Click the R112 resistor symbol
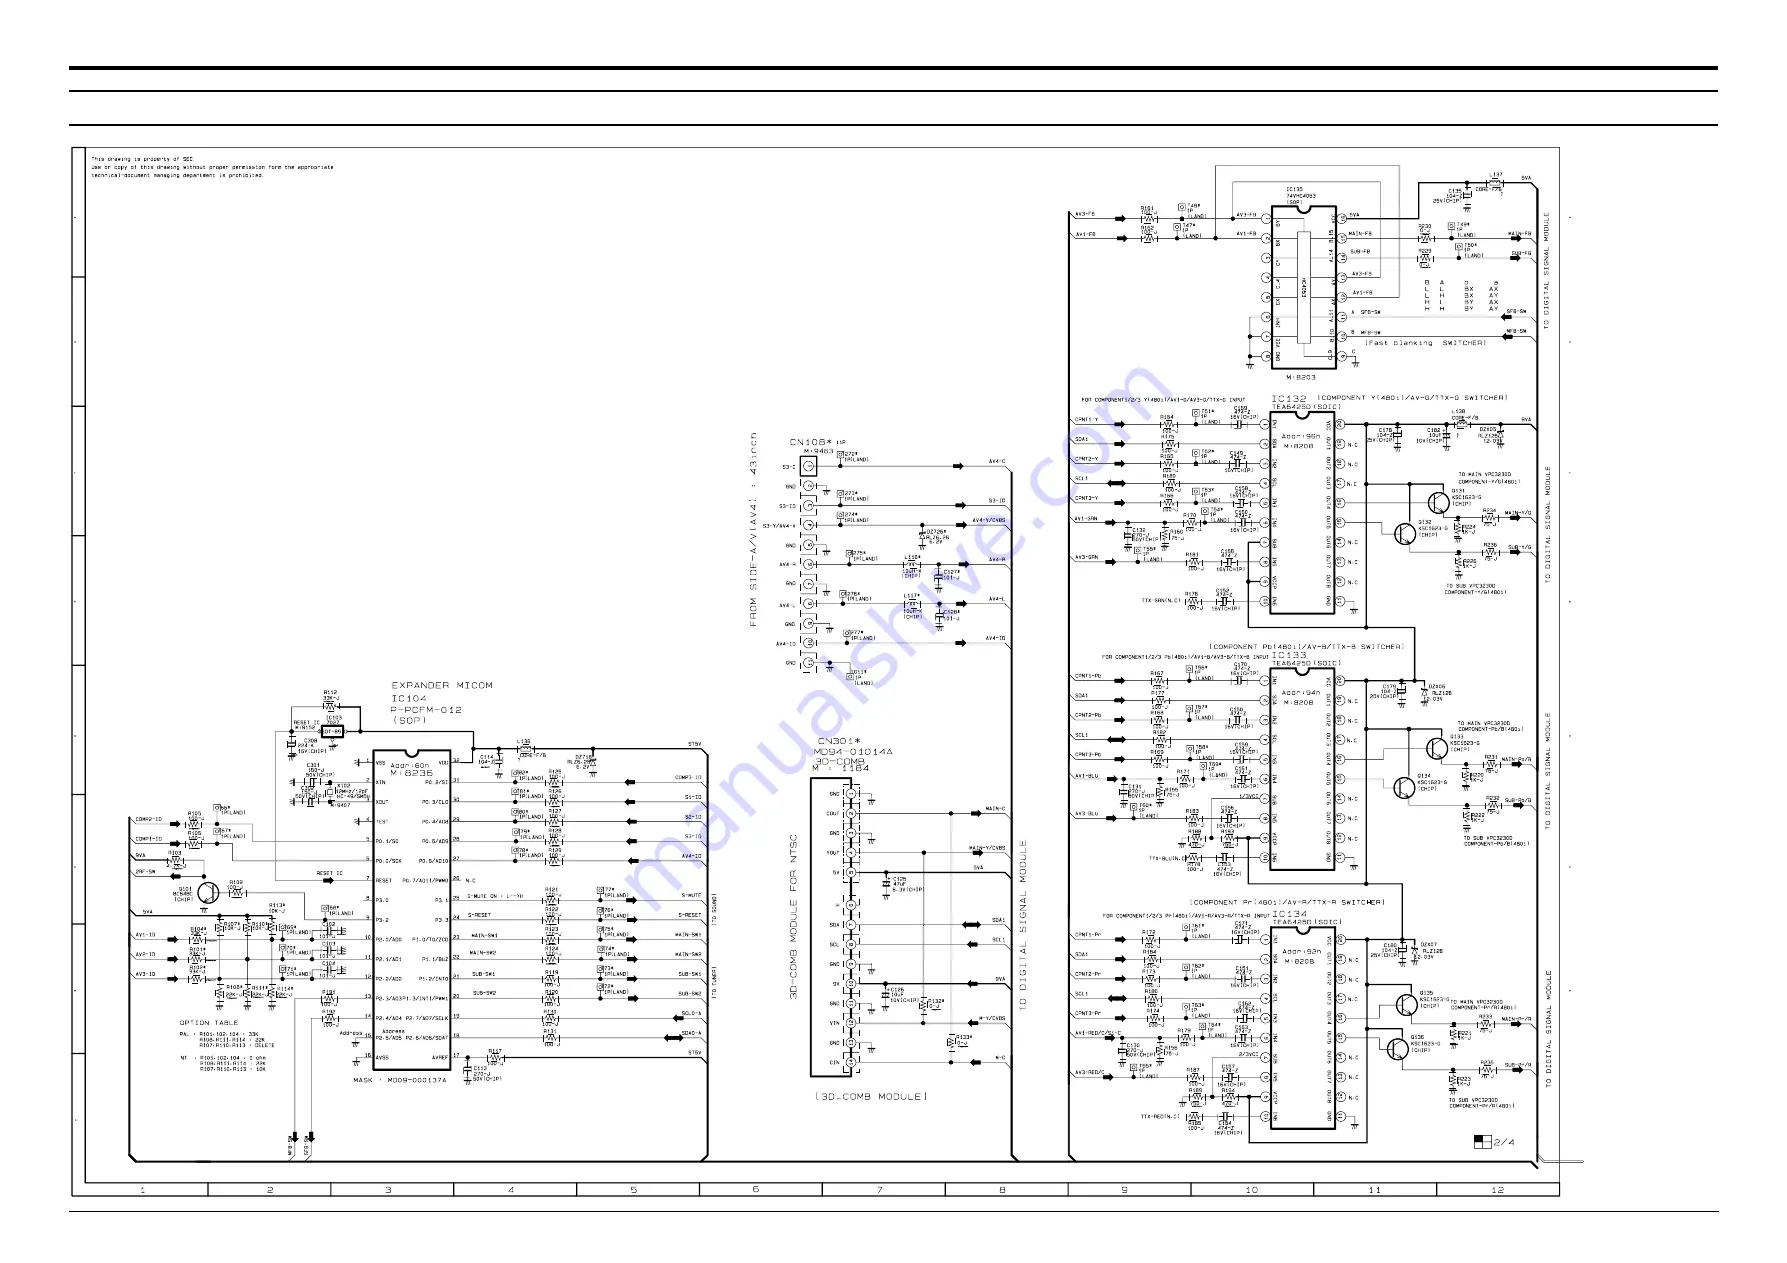The height and width of the screenshot is (1263, 1787). [x=330, y=705]
